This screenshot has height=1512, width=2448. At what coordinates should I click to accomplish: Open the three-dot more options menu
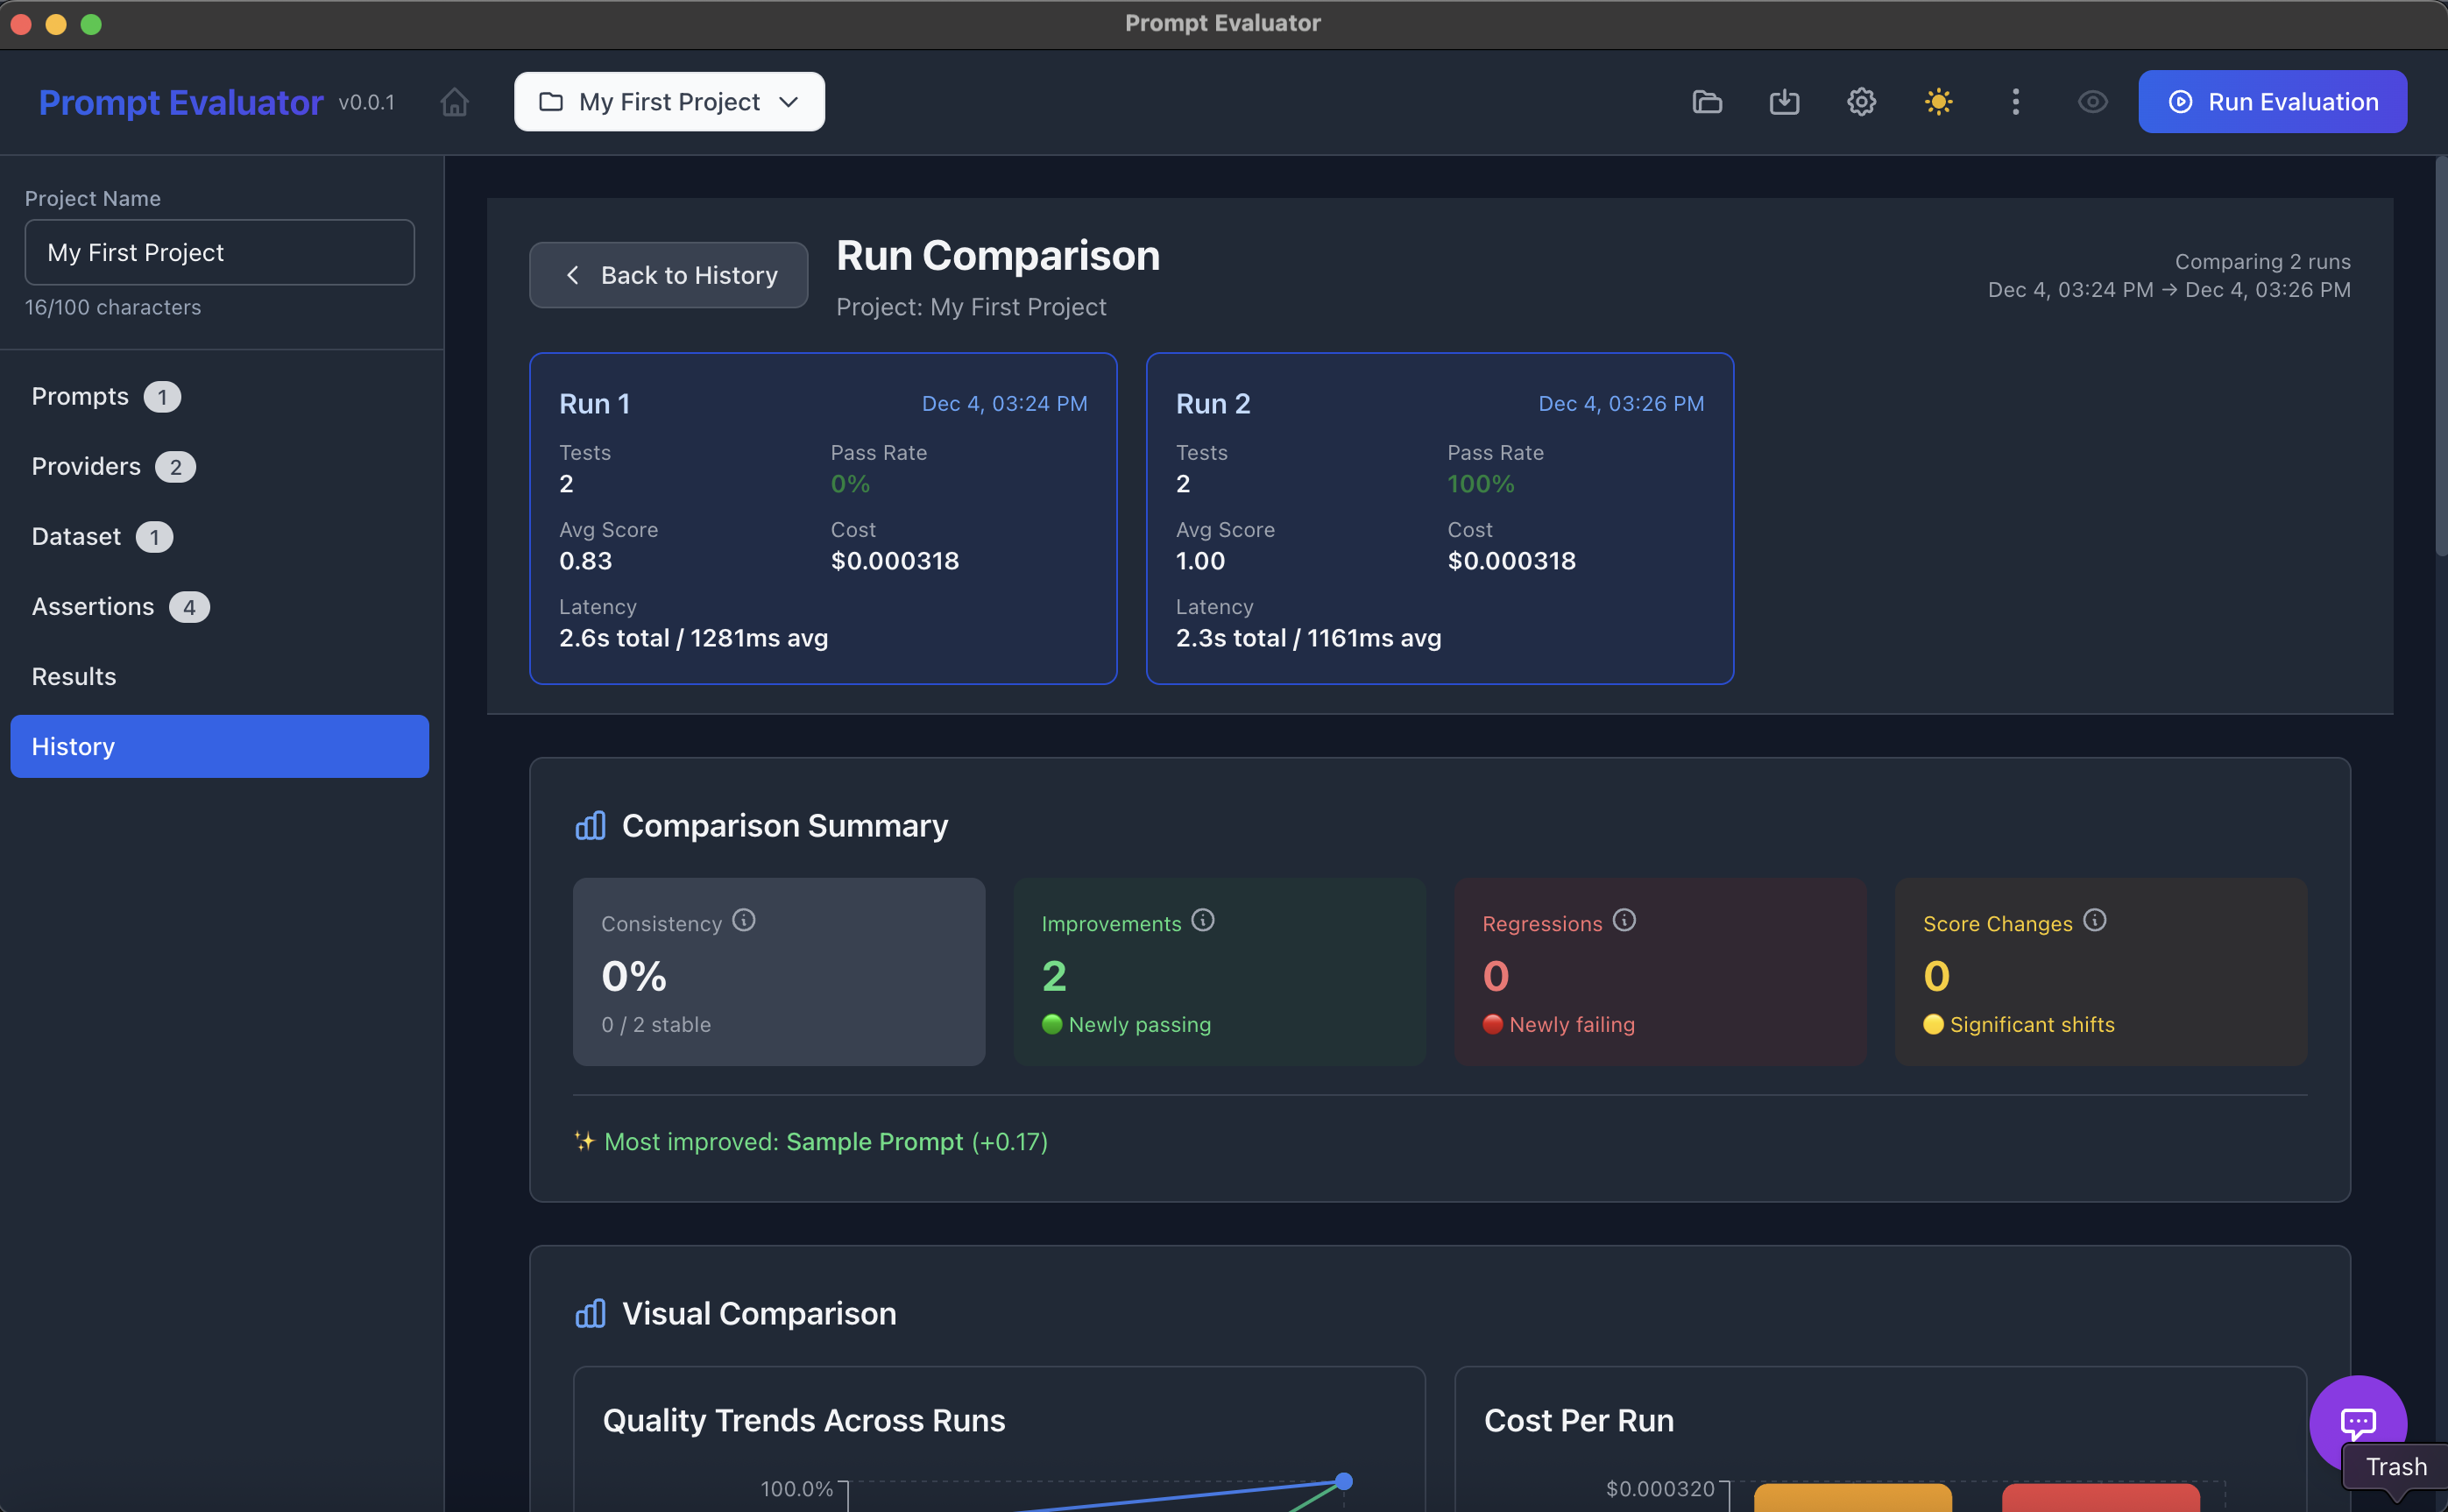pos(2015,102)
